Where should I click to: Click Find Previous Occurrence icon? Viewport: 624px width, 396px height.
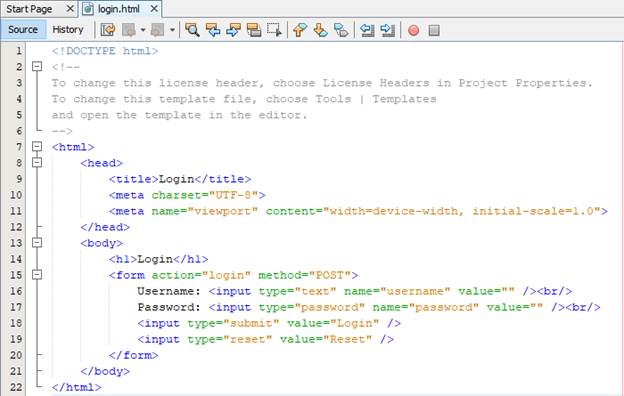point(213,30)
